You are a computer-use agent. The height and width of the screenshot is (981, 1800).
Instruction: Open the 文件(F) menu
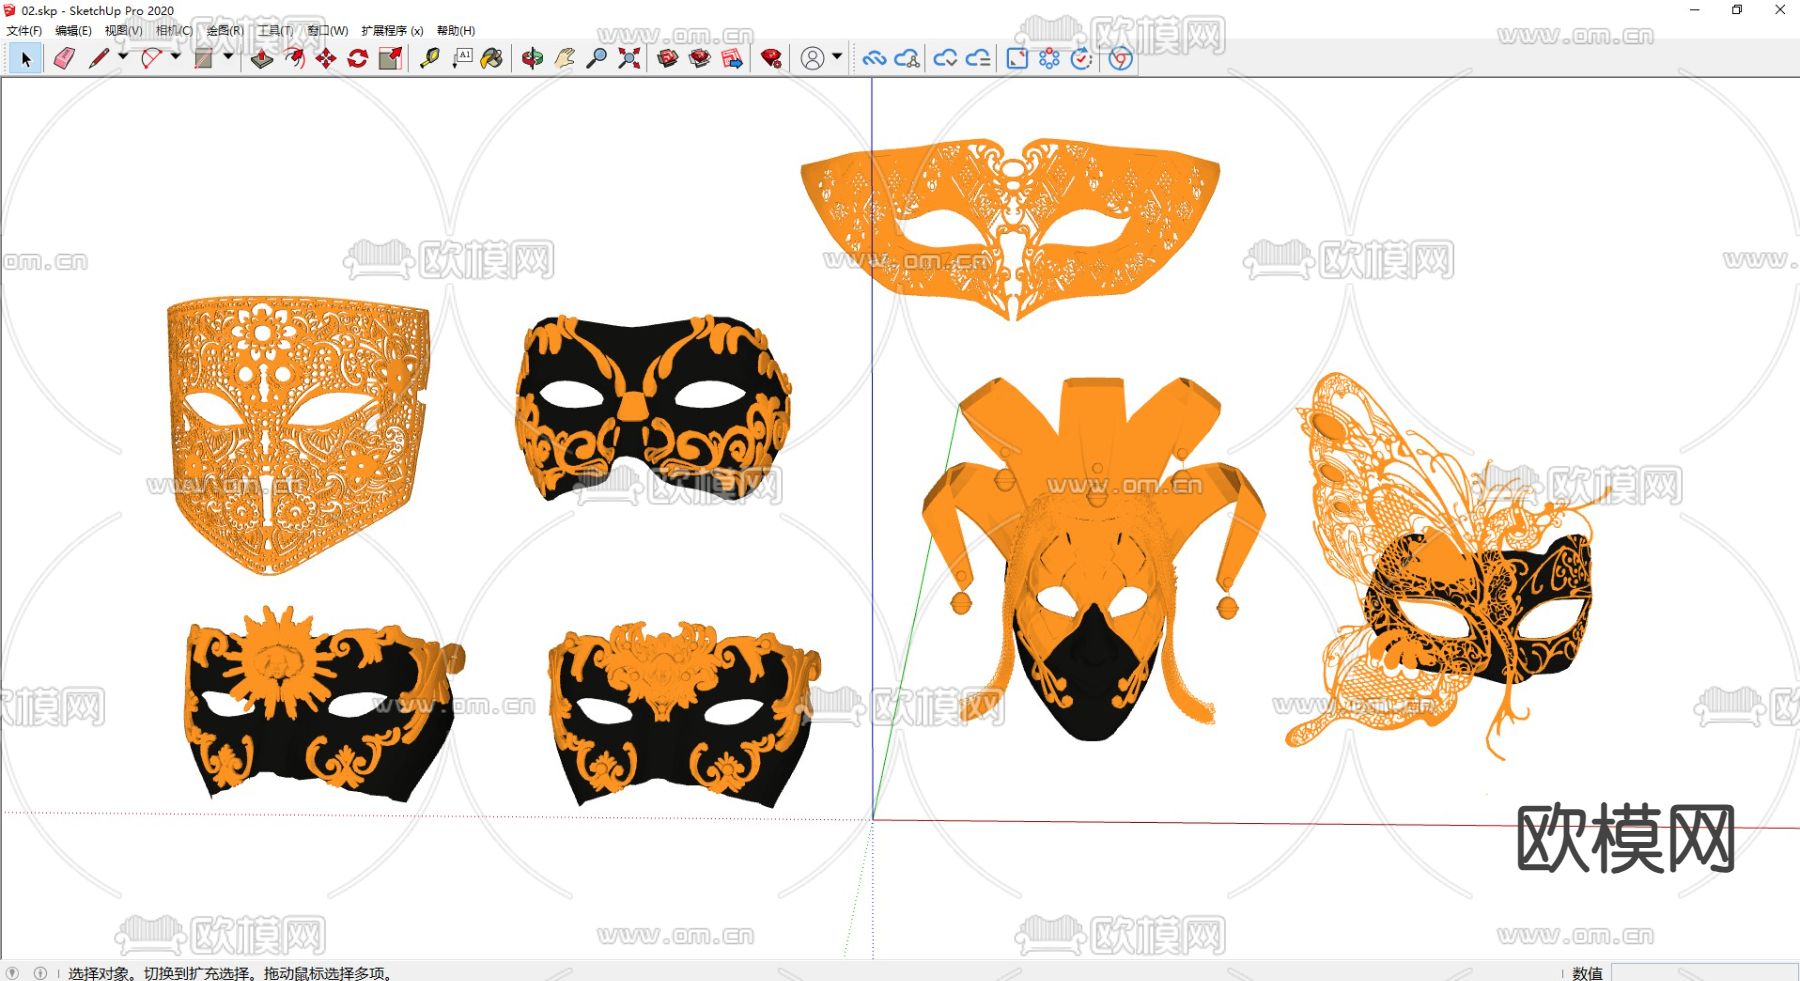click(24, 31)
